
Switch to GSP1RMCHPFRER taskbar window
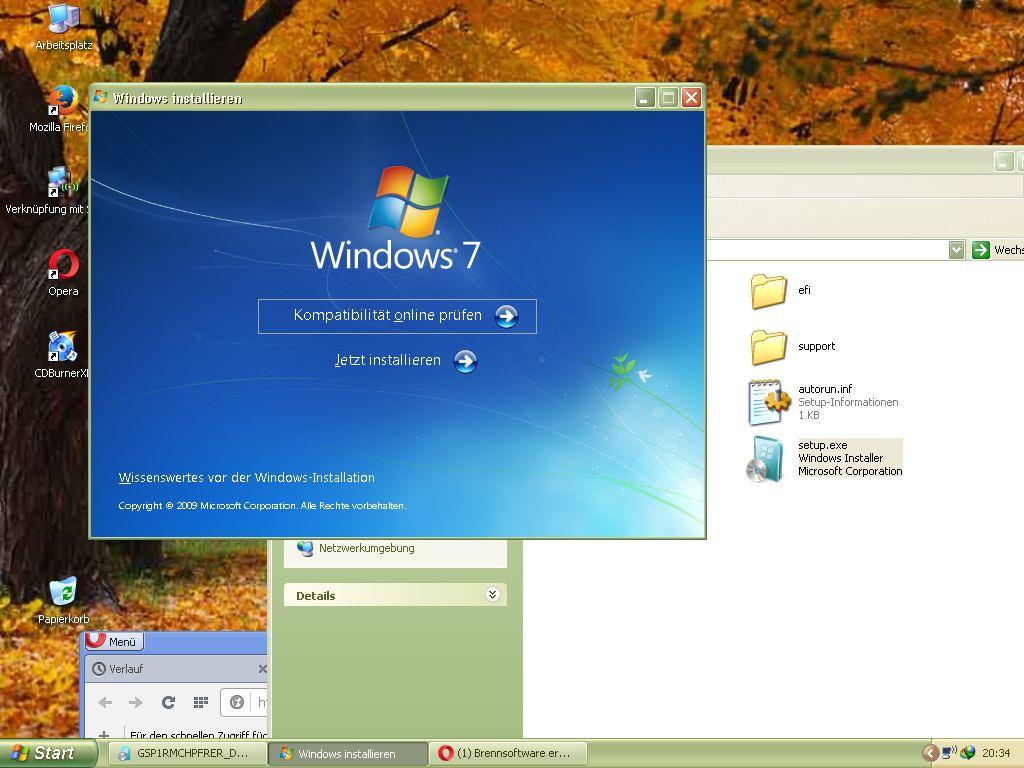click(x=187, y=754)
